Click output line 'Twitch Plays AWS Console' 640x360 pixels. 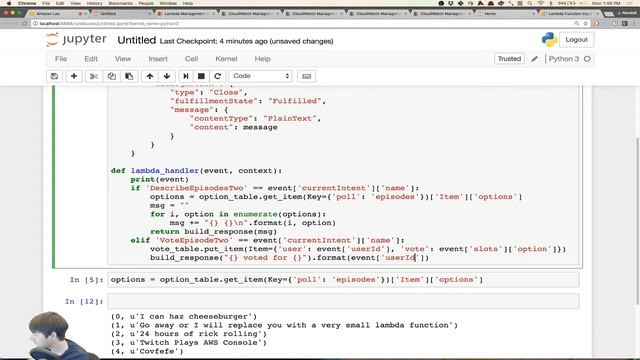pos(189,343)
